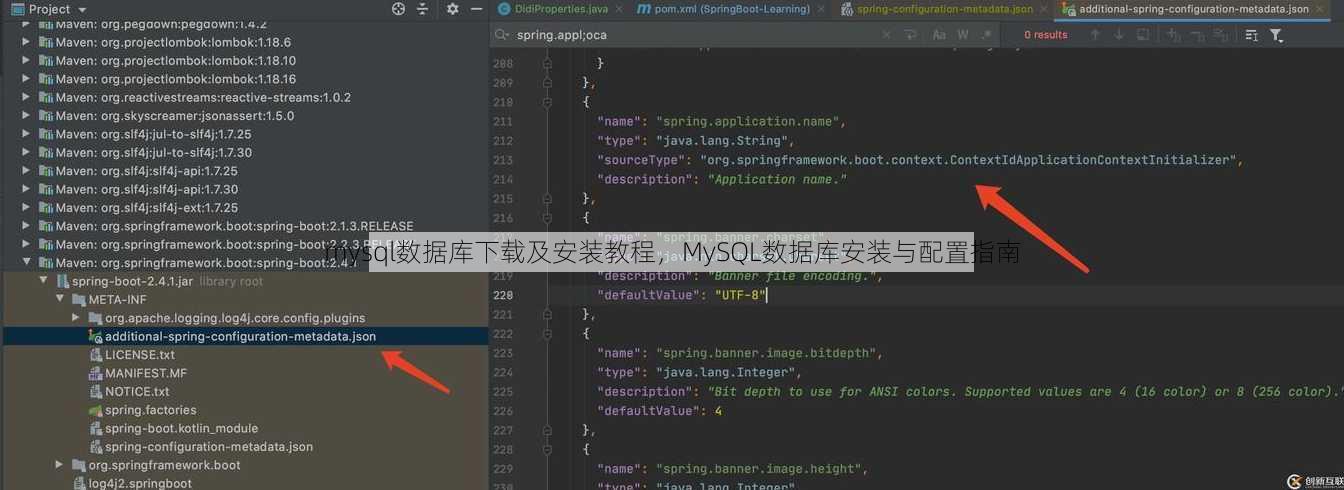Click the "UTF-8" defaultValue in editor
The height and width of the screenshot is (490, 1344).
point(739,295)
